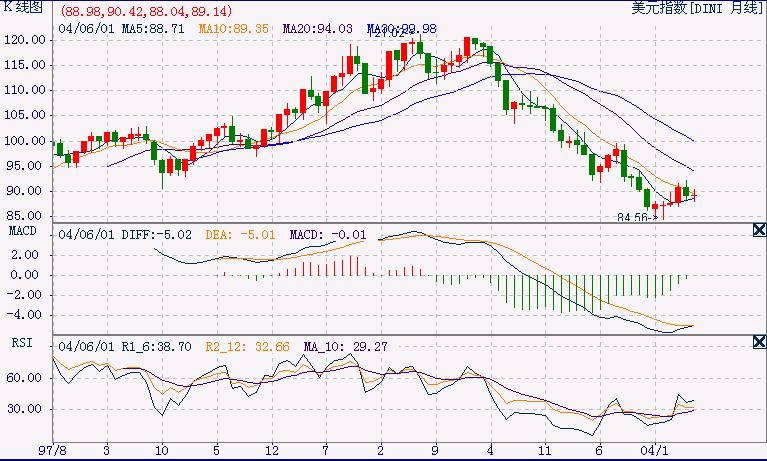
Task: Click the MACD panel label
Action: [x=23, y=230]
